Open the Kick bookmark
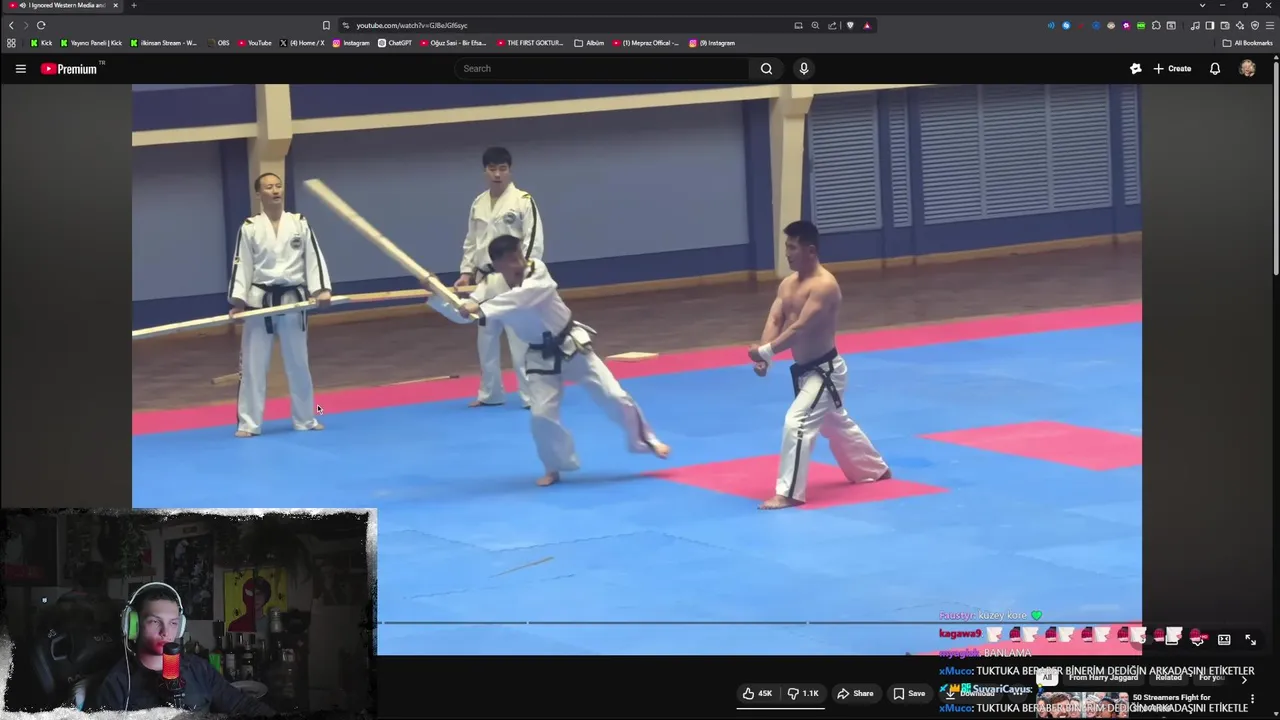The image size is (1280, 720). coord(41,43)
